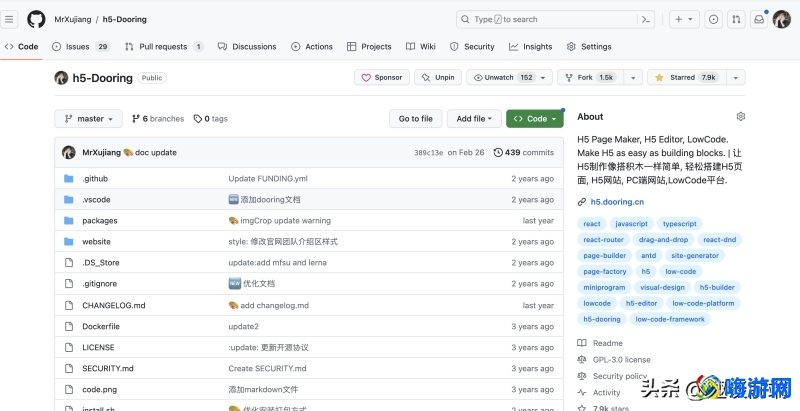Fork the repository with Fork button
The image size is (800, 411).
(591, 78)
